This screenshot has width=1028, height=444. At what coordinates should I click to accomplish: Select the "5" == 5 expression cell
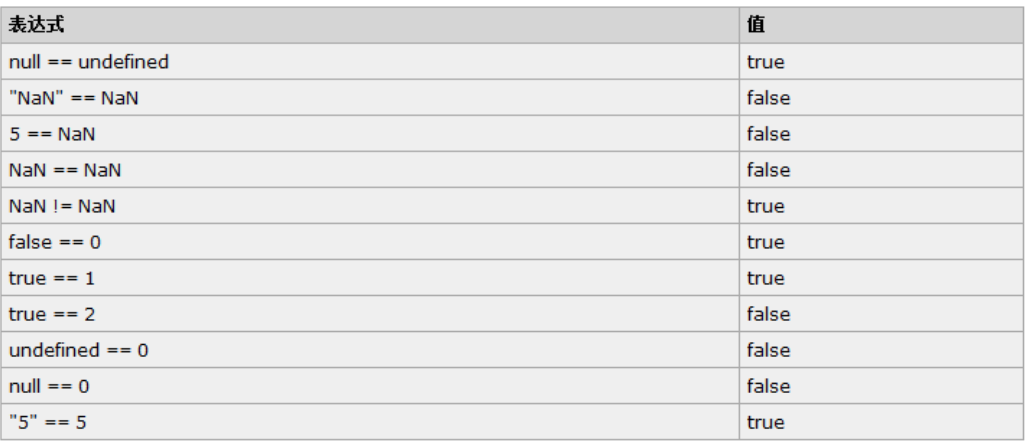tap(48, 422)
